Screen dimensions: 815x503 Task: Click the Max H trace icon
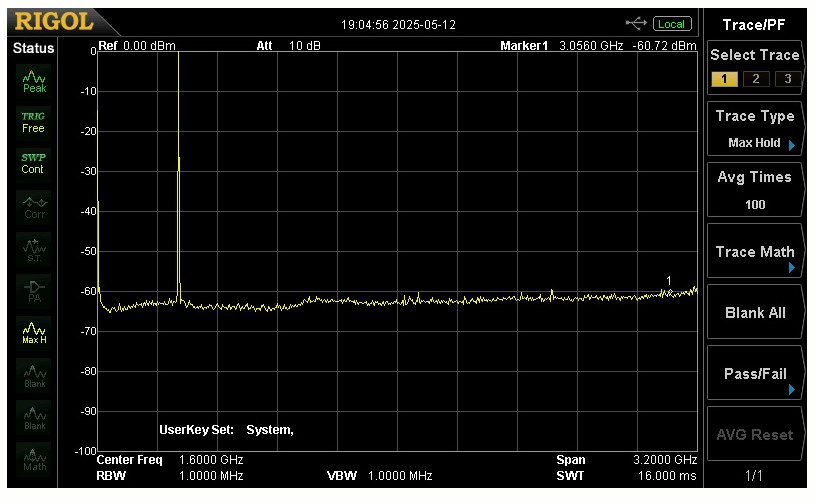(x=34, y=333)
